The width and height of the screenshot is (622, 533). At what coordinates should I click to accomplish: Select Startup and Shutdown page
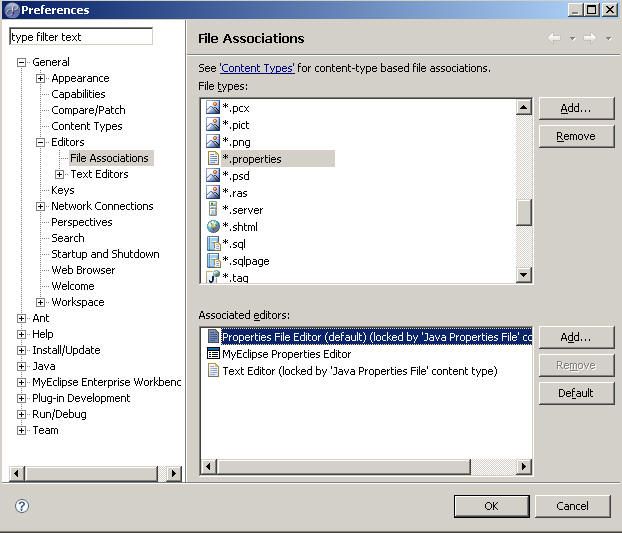[105, 254]
